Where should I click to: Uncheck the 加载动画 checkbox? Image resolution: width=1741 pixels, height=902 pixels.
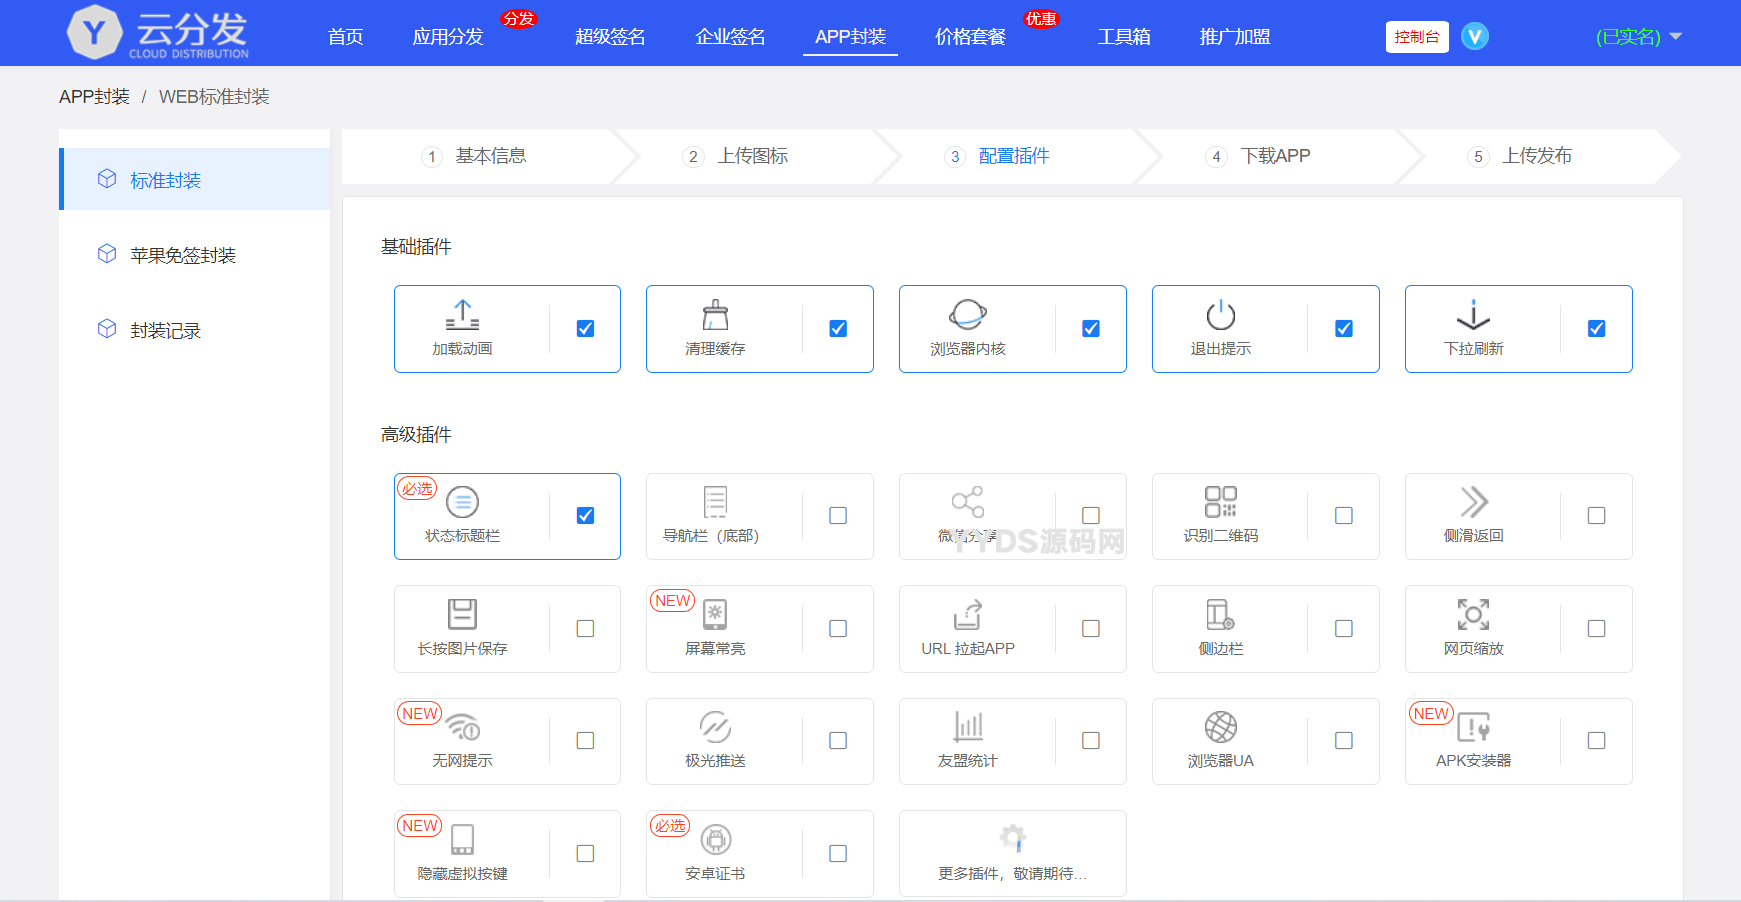coord(586,328)
